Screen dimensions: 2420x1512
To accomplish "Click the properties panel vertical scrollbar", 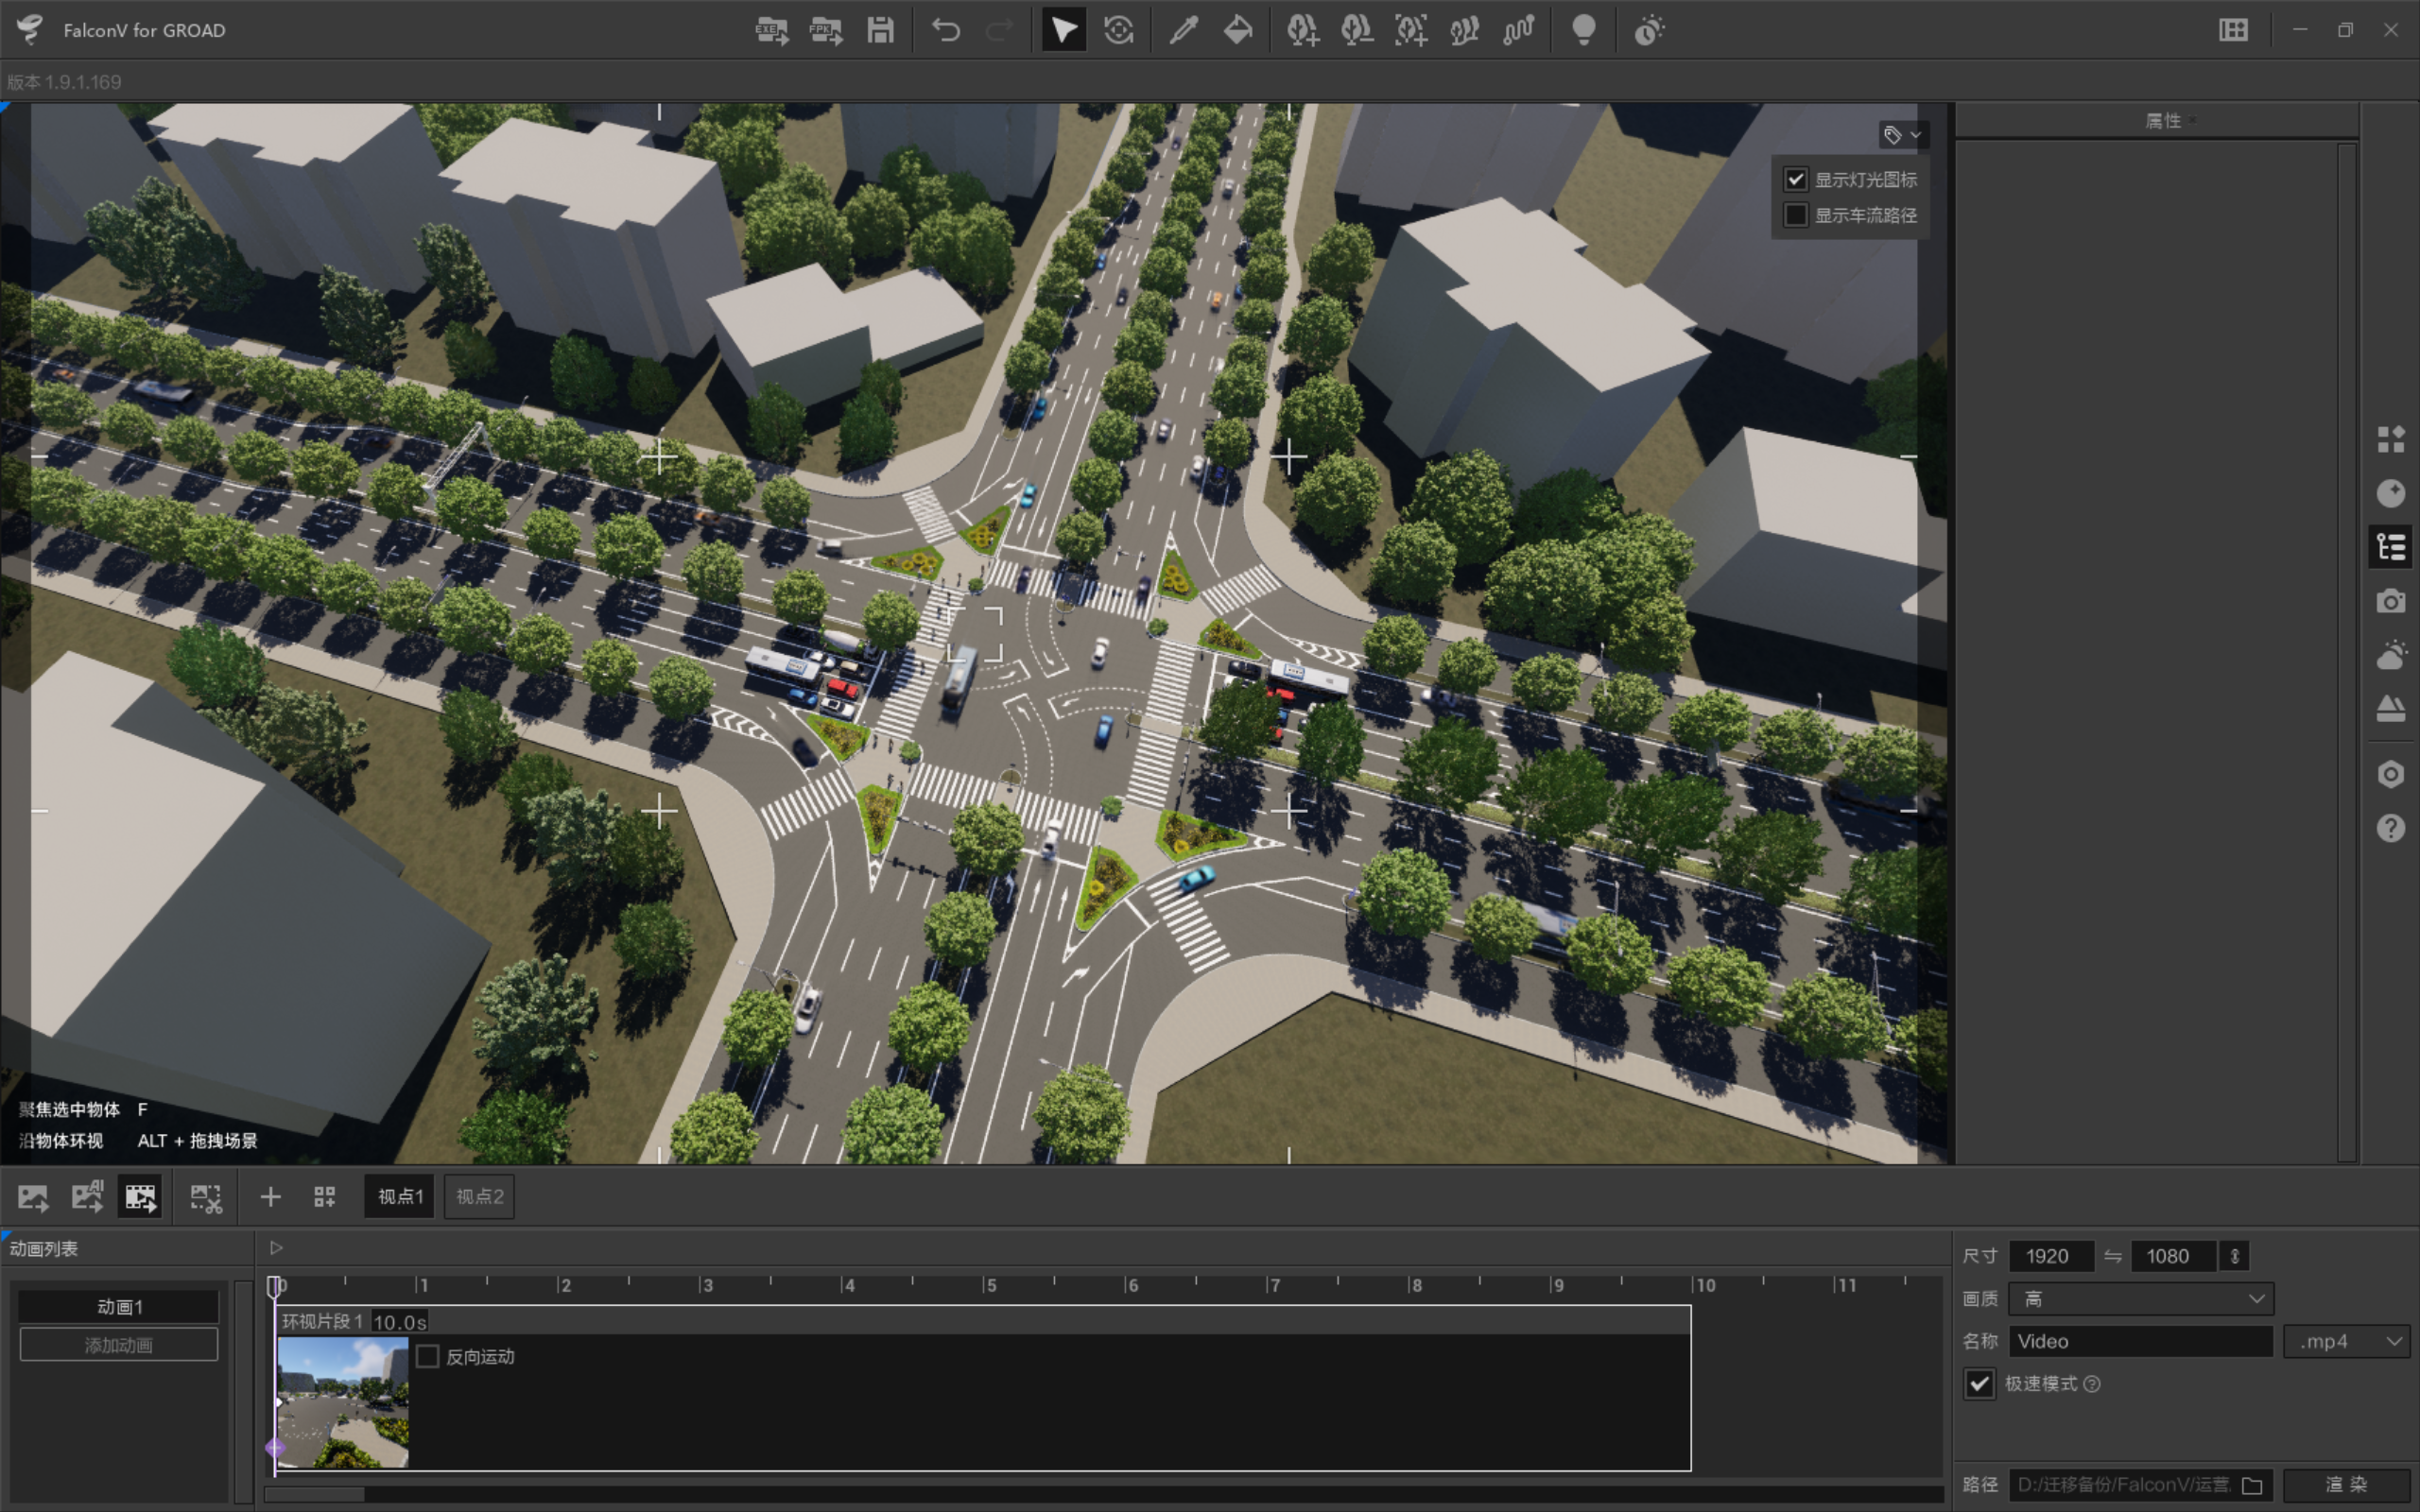I will point(2347,652).
